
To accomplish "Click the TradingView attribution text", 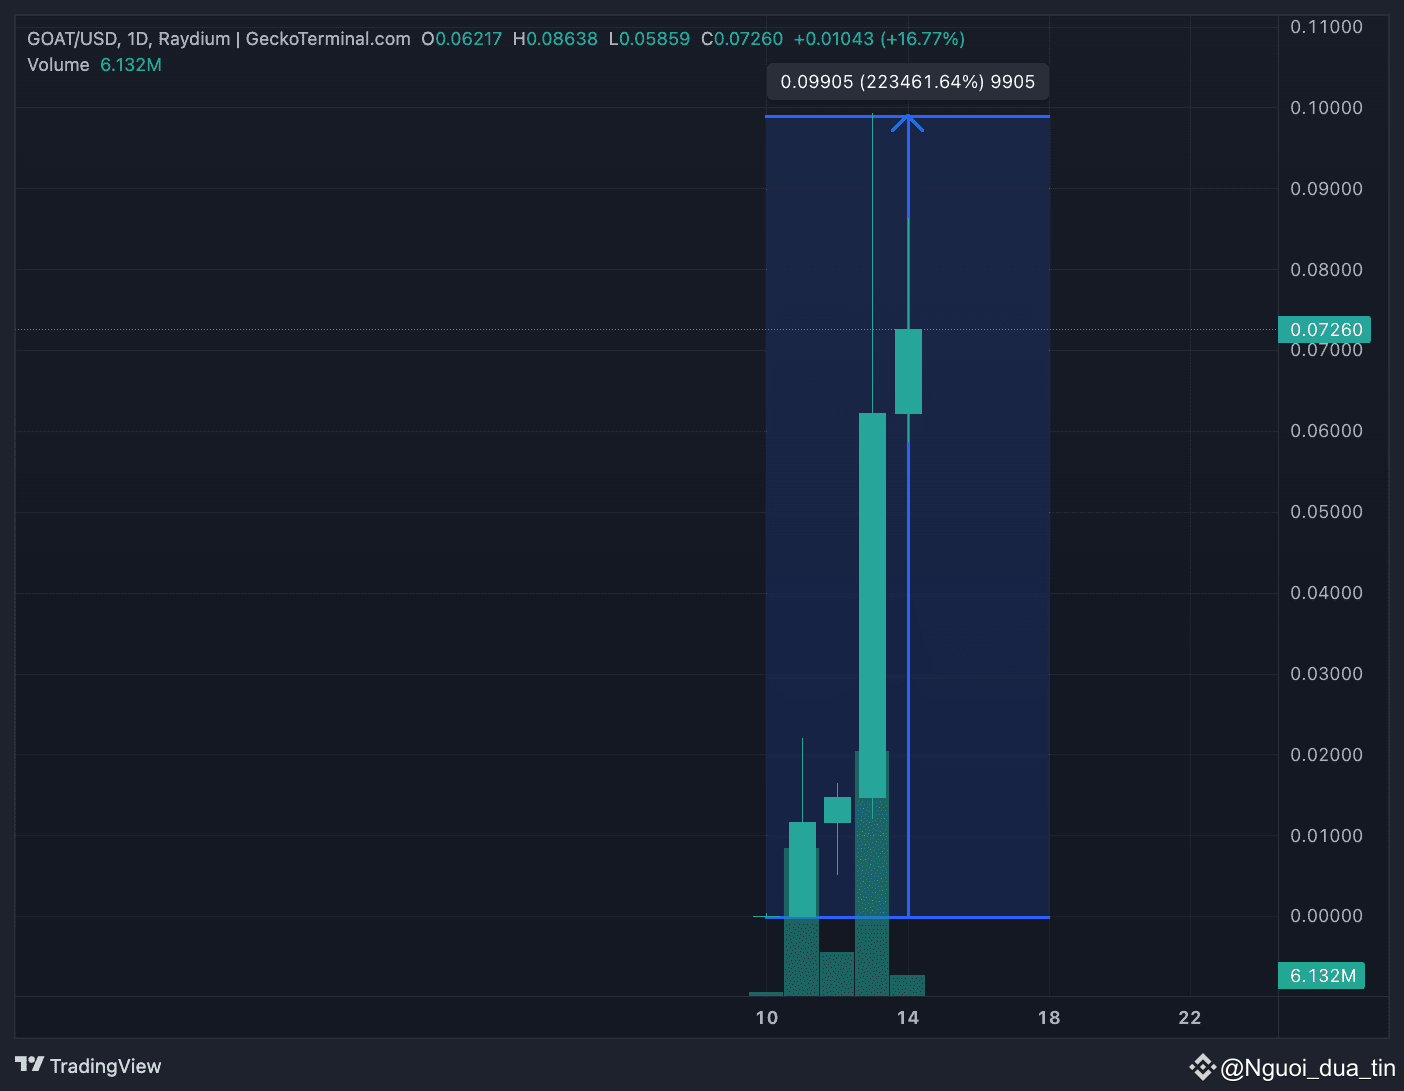I will pos(105,1066).
